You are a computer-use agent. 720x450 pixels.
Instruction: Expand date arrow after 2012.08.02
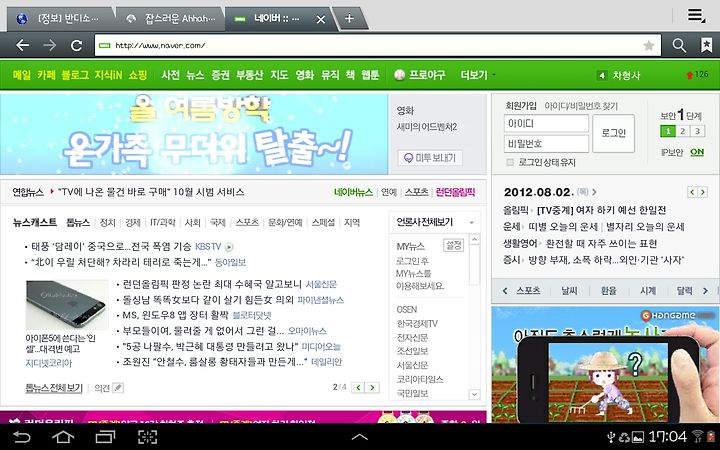[x=595, y=192]
